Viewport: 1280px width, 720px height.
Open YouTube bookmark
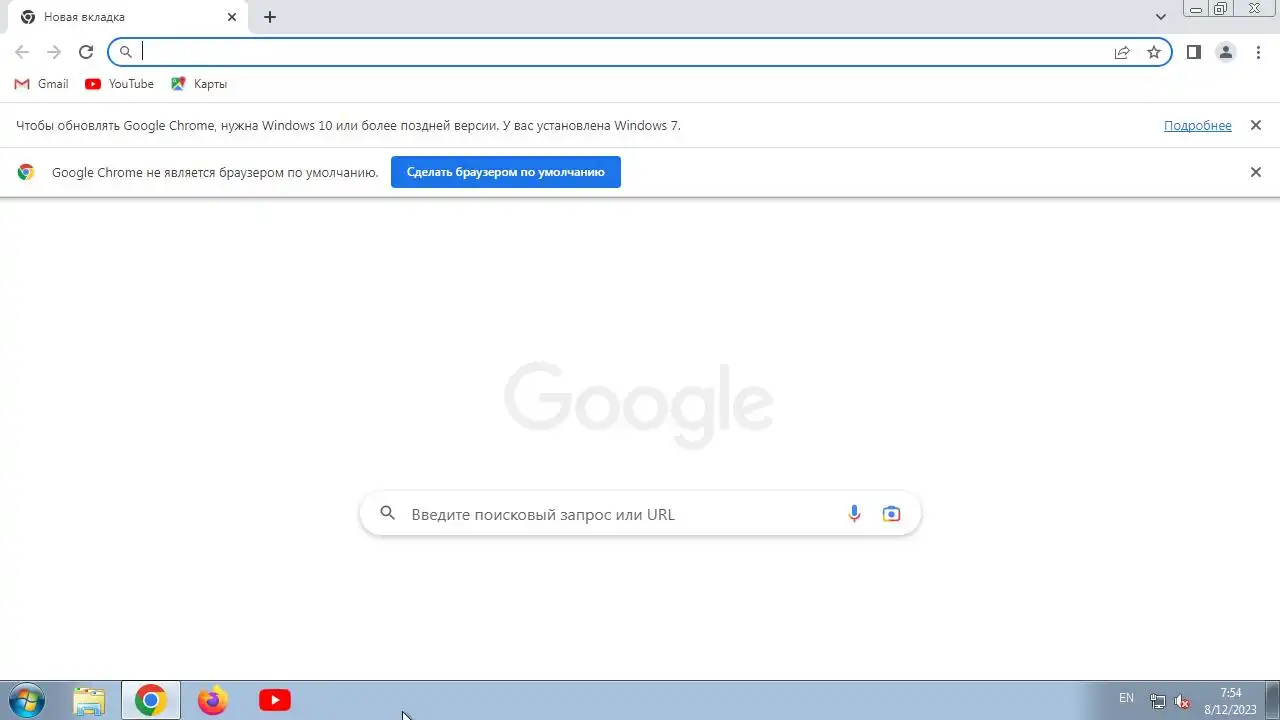[120, 84]
